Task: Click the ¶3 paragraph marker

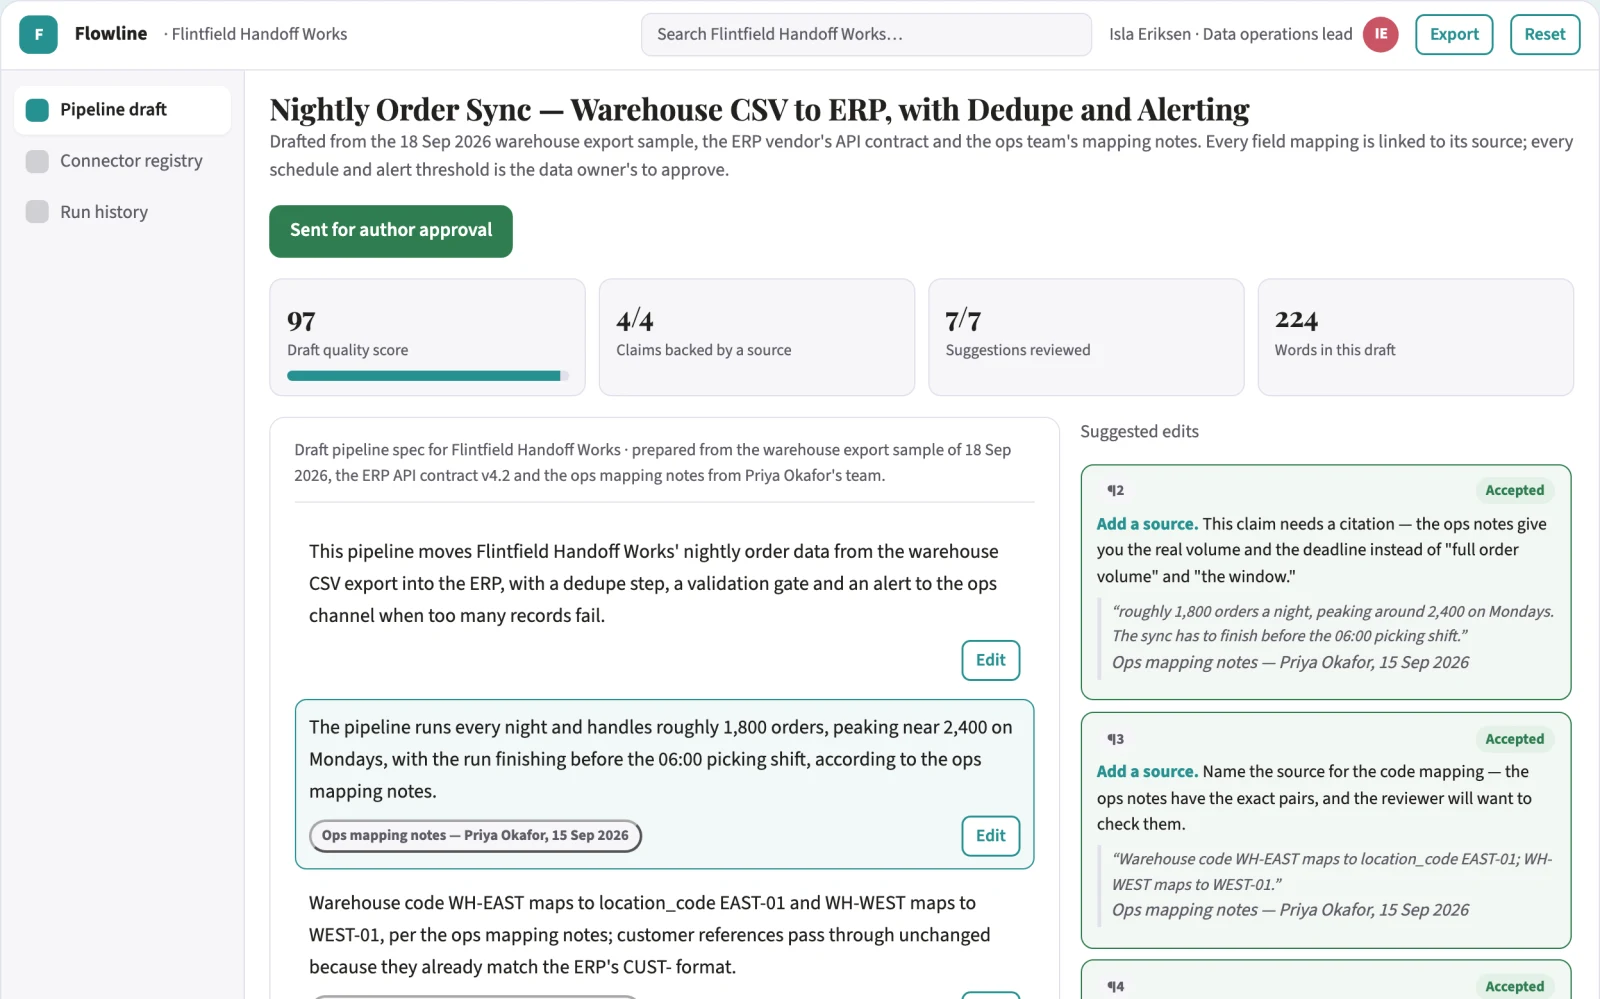Action: [x=1115, y=739]
